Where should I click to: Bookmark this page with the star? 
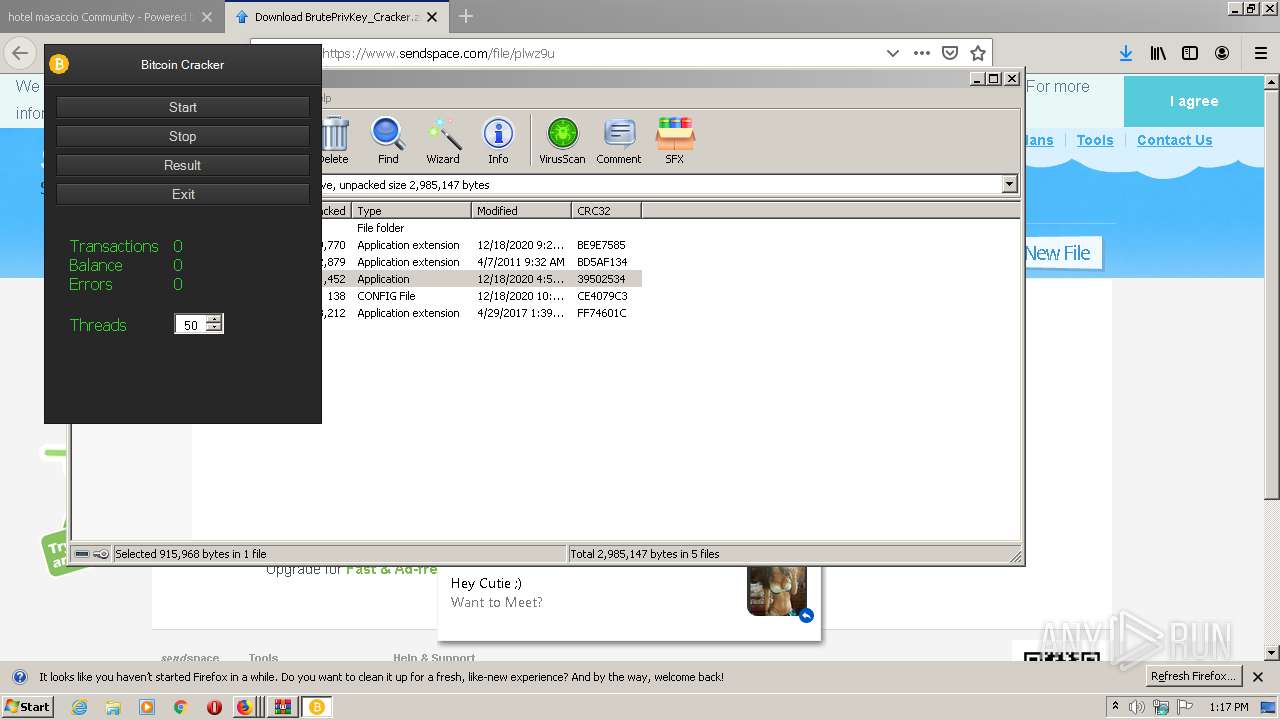[x=978, y=53]
